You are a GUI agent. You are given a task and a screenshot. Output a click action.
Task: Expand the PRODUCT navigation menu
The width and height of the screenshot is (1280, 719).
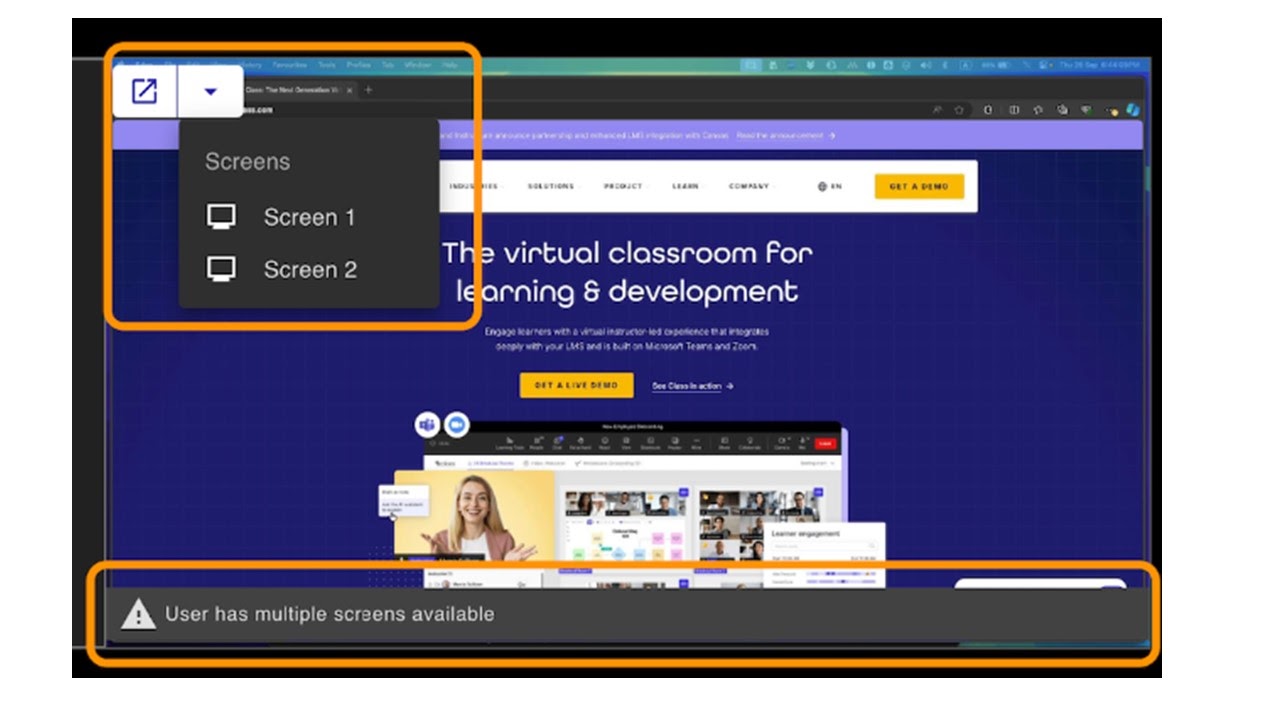click(624, 186)
